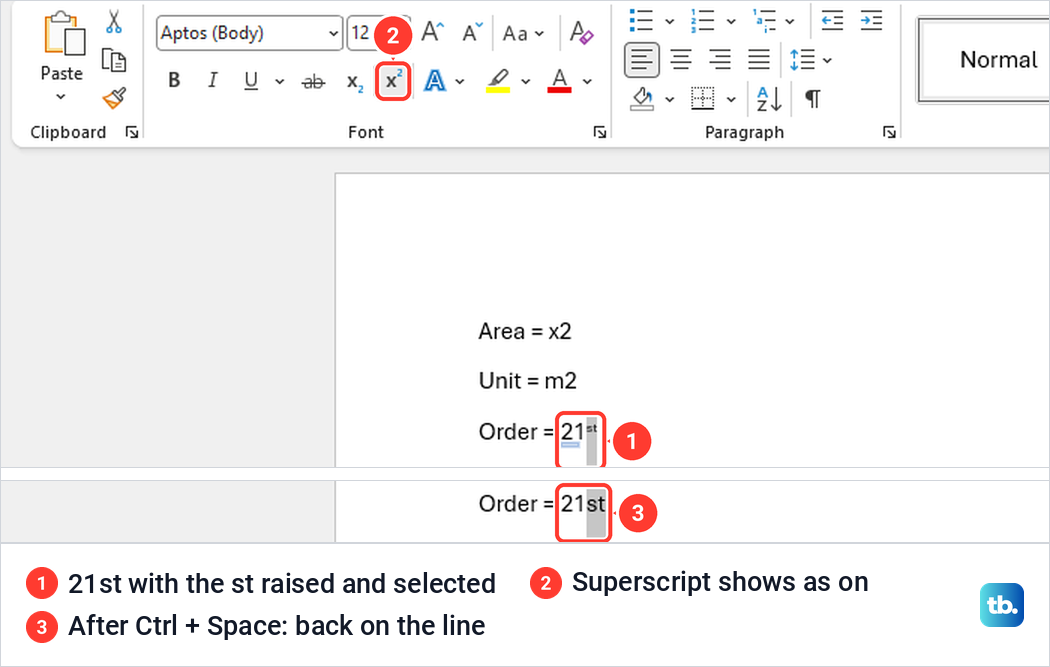
Task: Select Align Right paragraph alignment
Action: click(x=720, y=60)
